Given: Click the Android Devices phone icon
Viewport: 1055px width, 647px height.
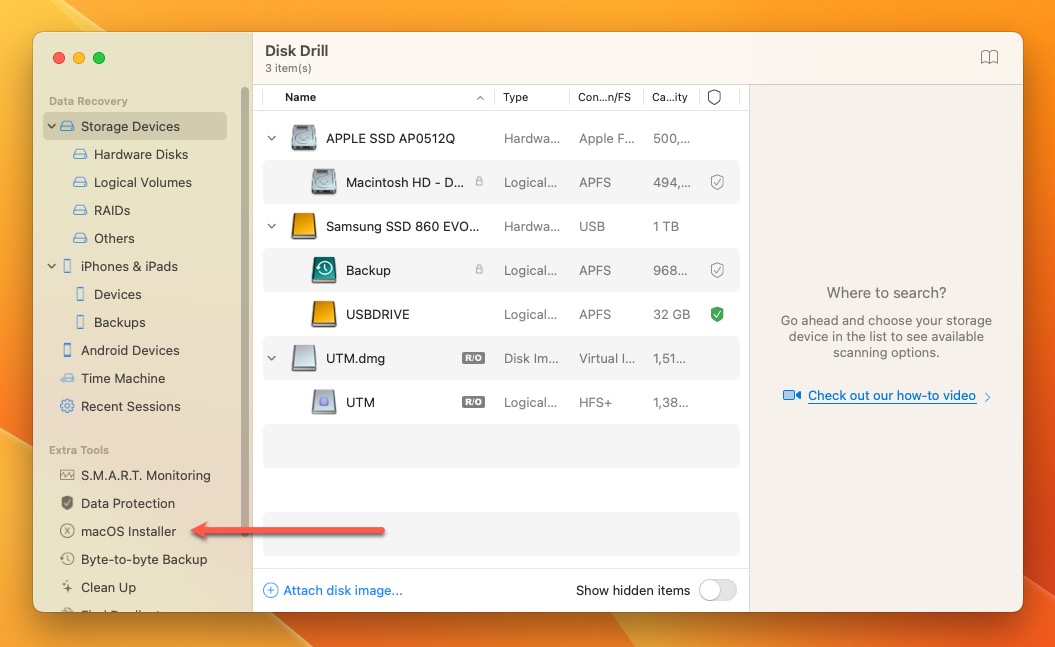Looking at the screenshot, I should click(x=67, y=350).
